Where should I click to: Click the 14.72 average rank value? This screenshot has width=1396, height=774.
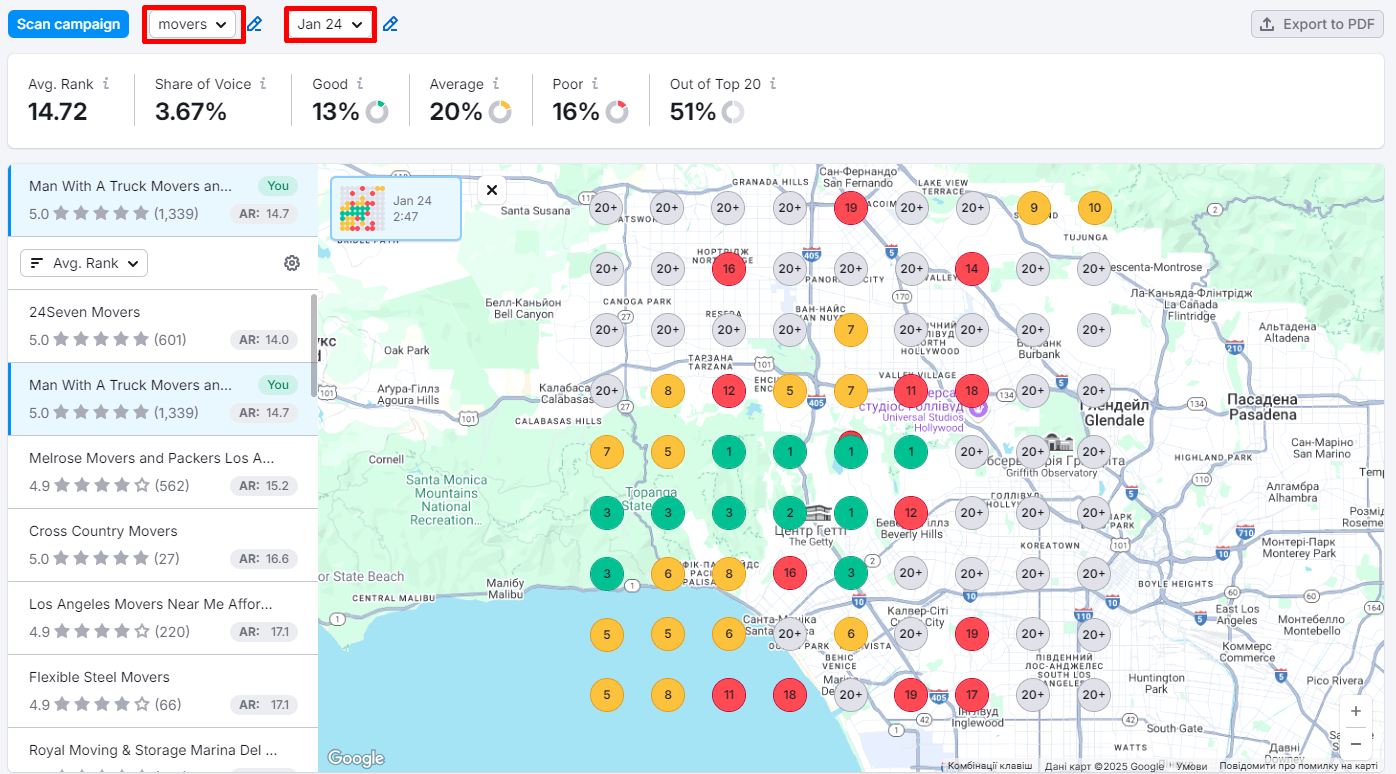coord(58,112)
